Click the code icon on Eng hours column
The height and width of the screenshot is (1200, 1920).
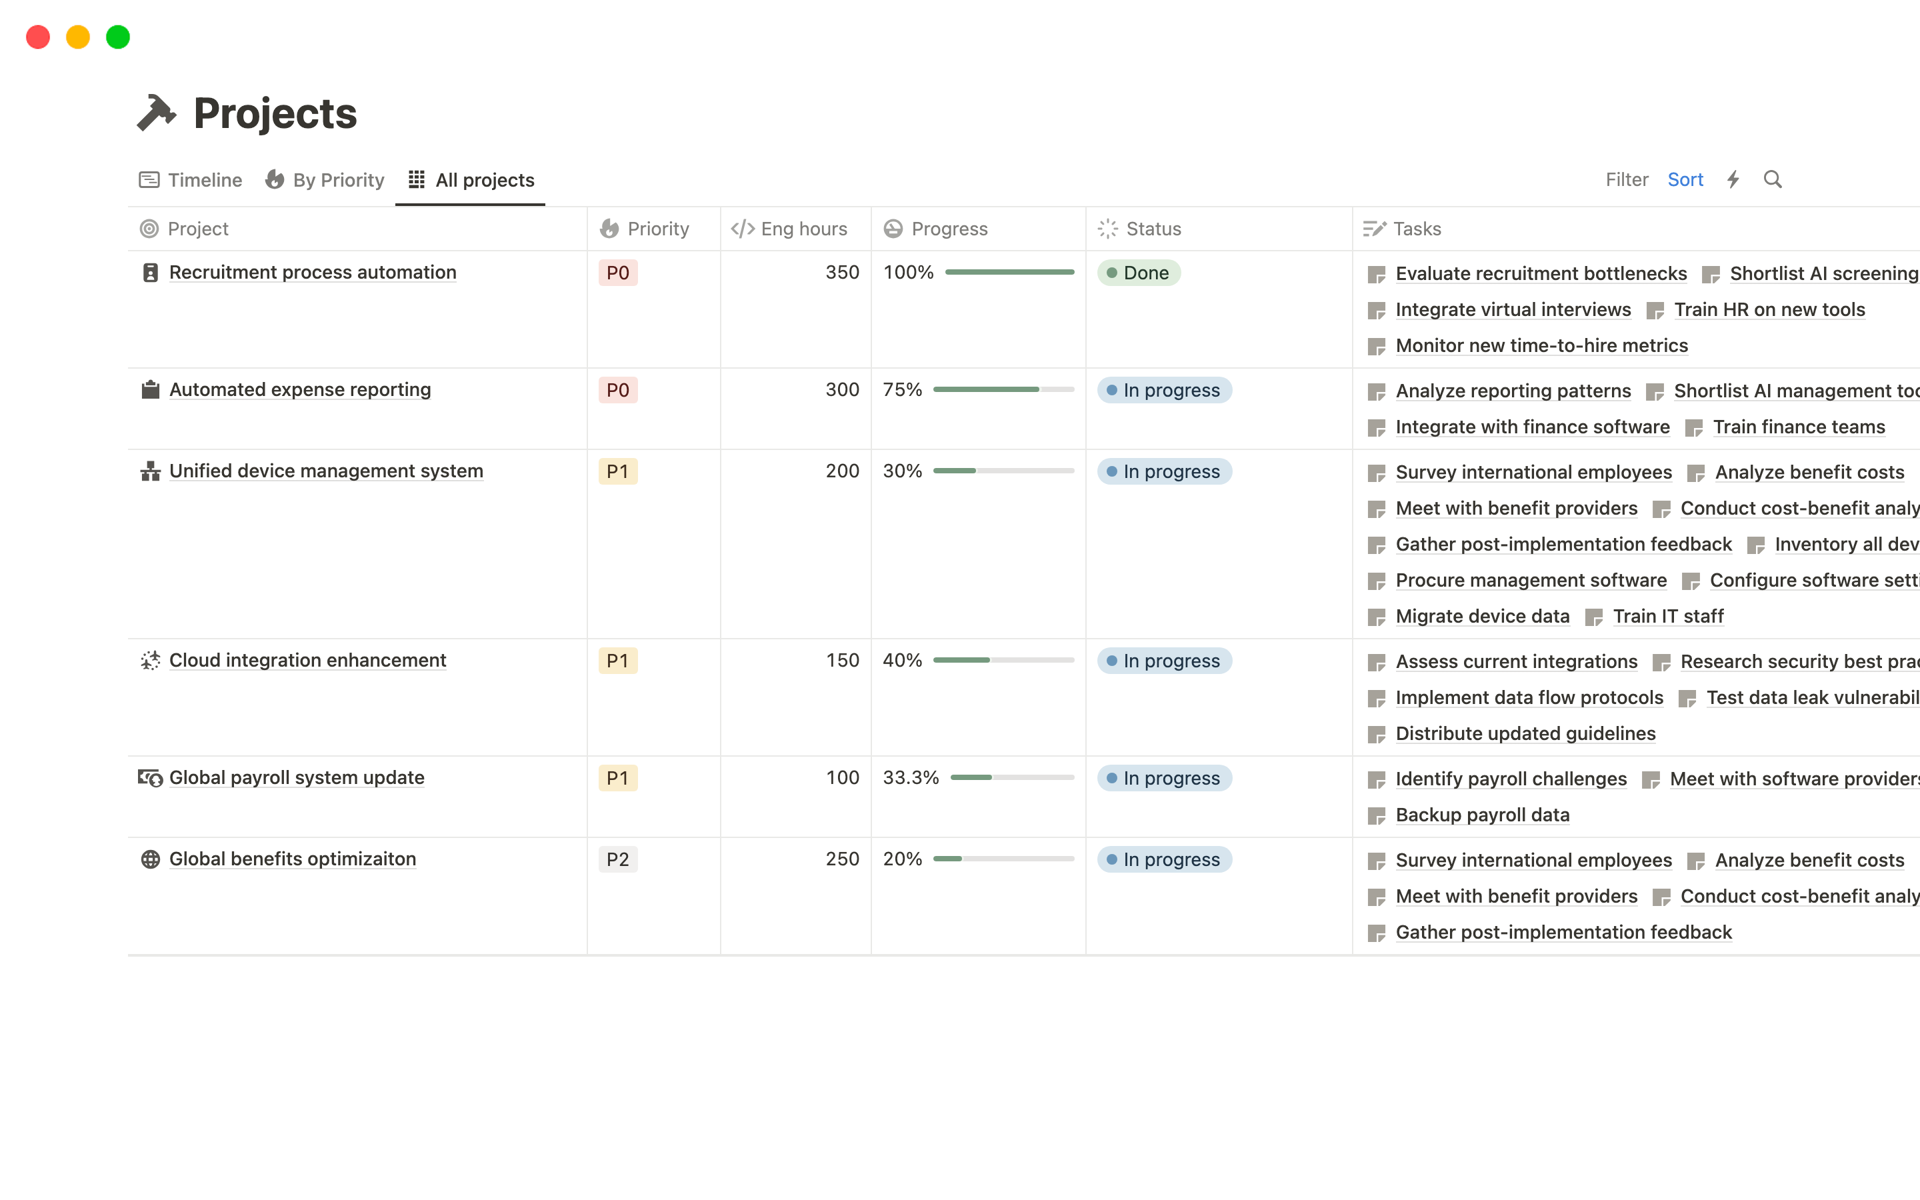point(742,228)
